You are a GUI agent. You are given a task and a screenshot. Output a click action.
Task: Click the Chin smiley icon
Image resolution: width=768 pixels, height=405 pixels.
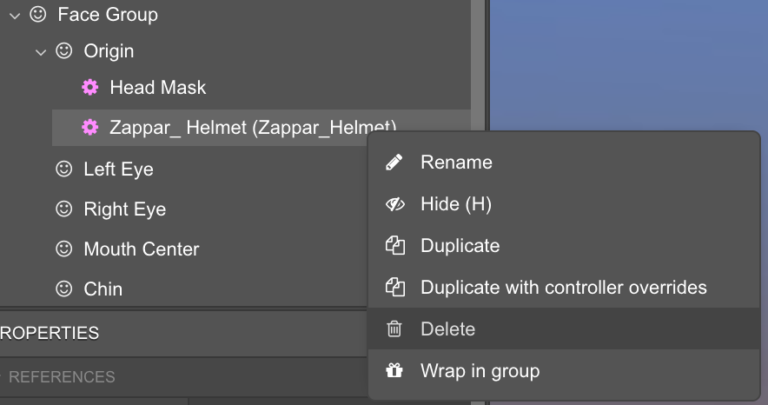pyautogui.click(x=64, y=289)
